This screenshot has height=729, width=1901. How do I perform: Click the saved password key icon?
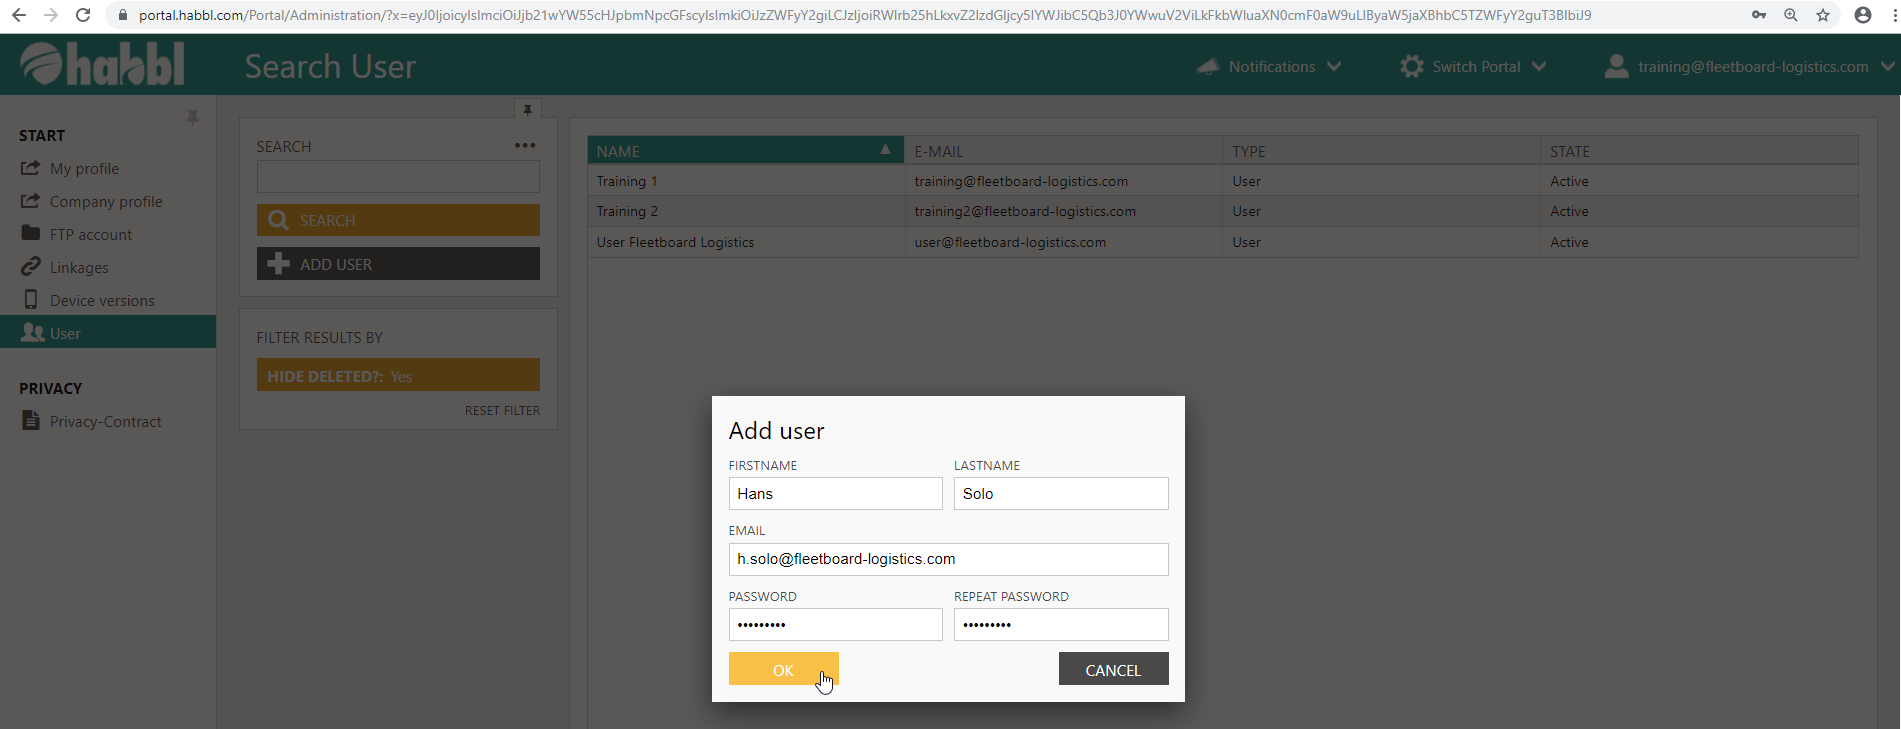click(1759, 15)
